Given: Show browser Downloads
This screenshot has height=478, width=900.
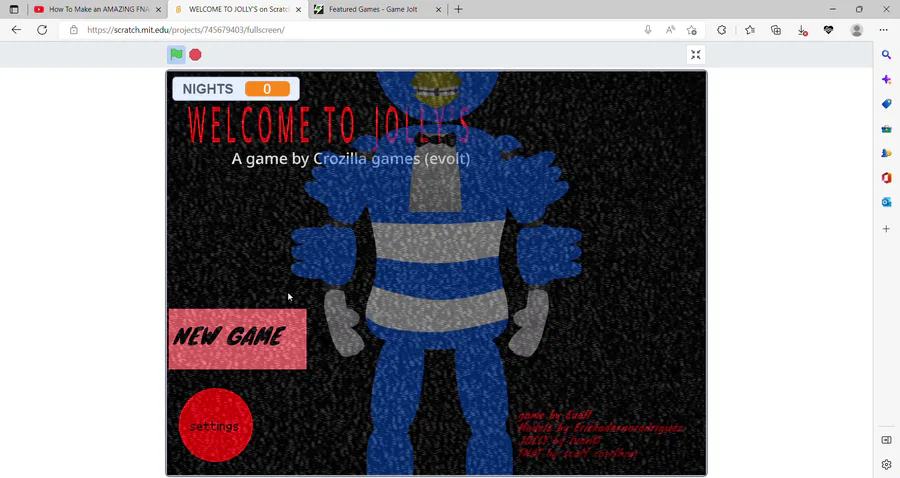Looking at the screenshot, I should (802, 30).
